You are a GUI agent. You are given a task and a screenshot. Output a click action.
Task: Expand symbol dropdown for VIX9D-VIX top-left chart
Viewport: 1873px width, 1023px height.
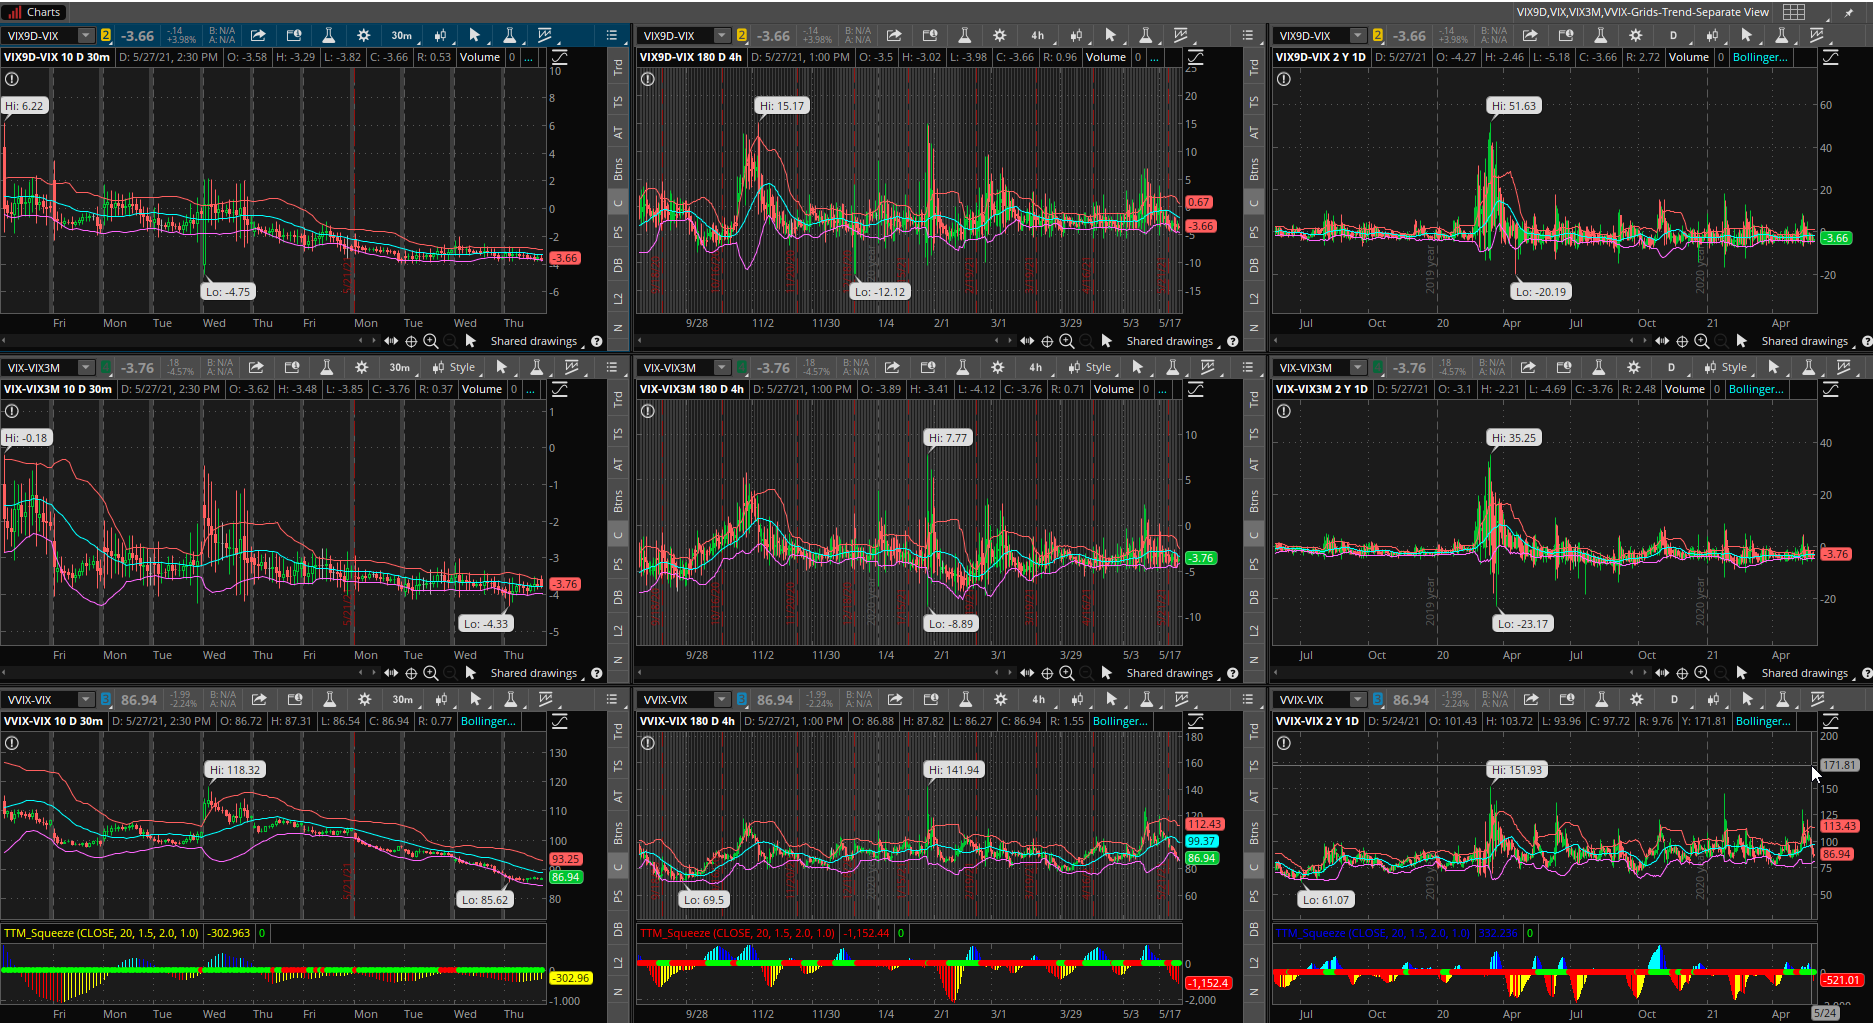pos(86,35)
